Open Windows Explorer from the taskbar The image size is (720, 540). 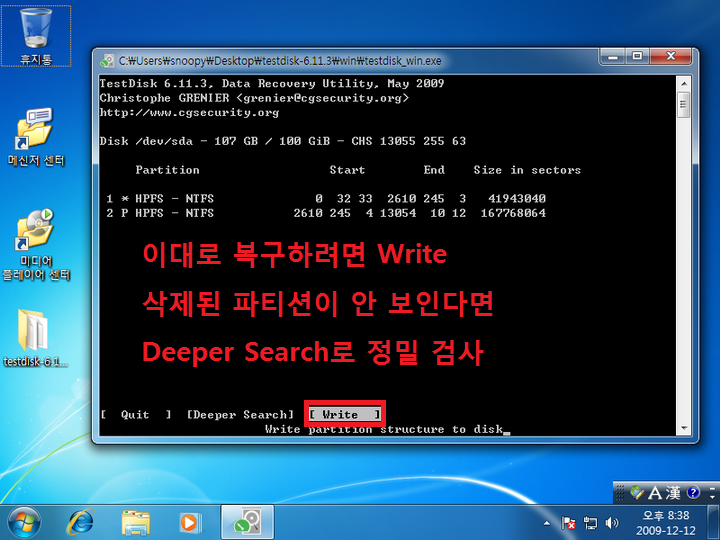click(135, 523)
